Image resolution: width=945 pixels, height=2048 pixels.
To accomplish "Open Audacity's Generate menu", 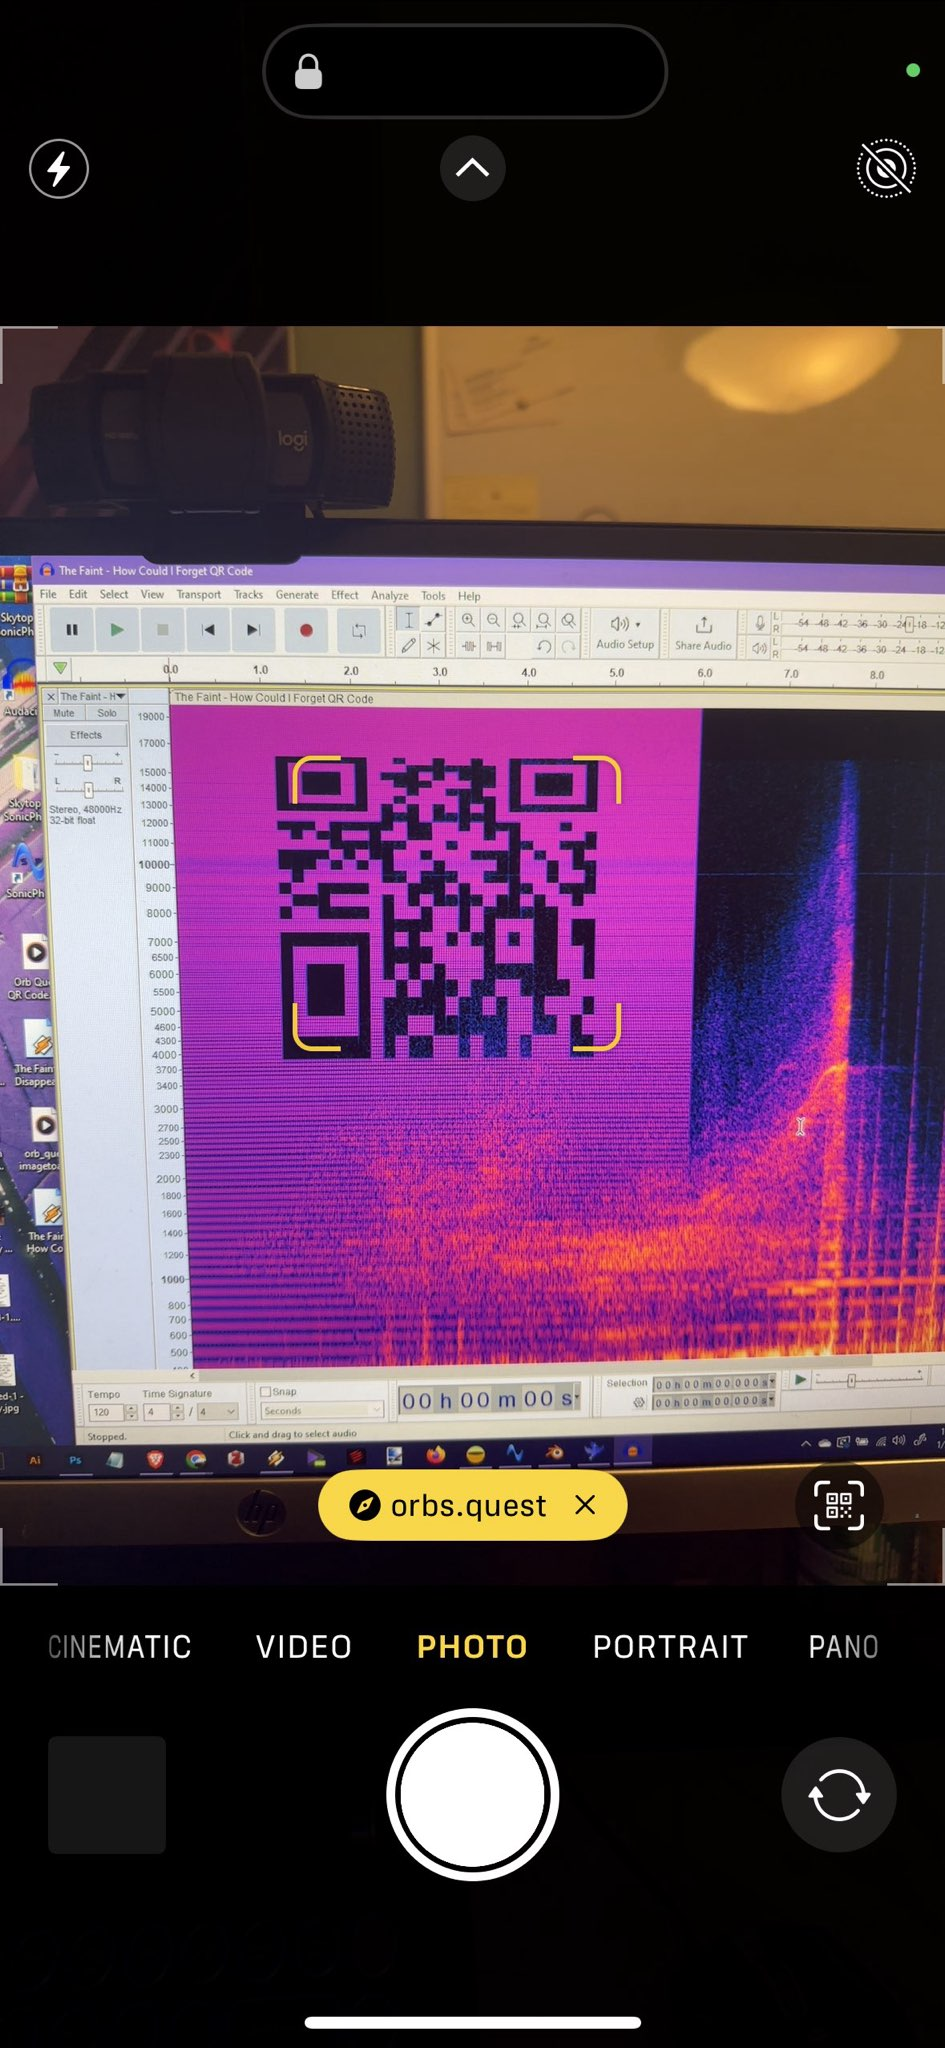I will [297, 594].
